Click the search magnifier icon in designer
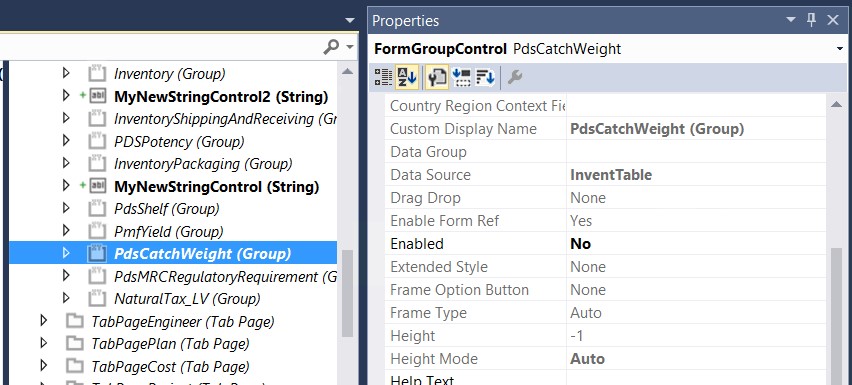Viewport: 852px width, 385px height. (x=330, y=47)
